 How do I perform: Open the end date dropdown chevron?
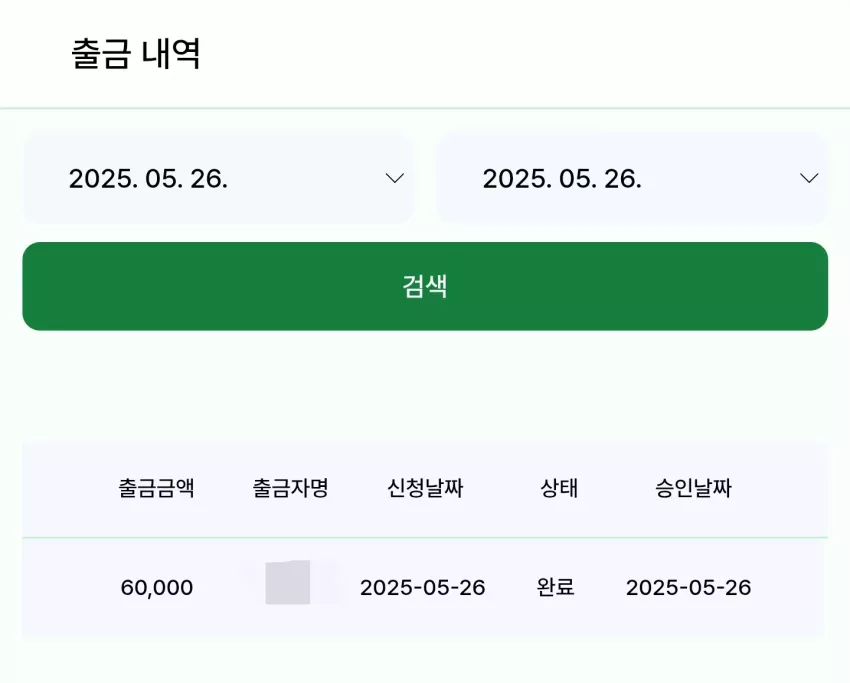[x=809, y=178]
